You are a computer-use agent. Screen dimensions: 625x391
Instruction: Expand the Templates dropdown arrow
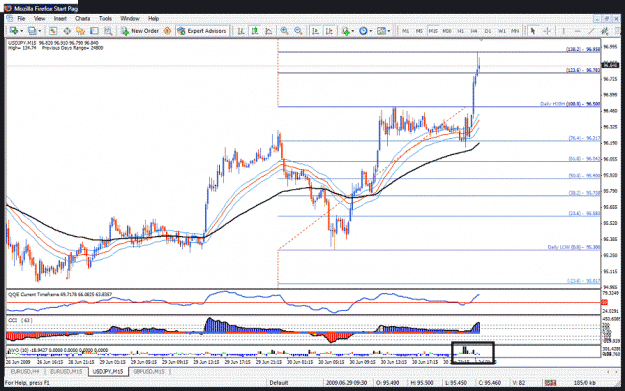389,31
